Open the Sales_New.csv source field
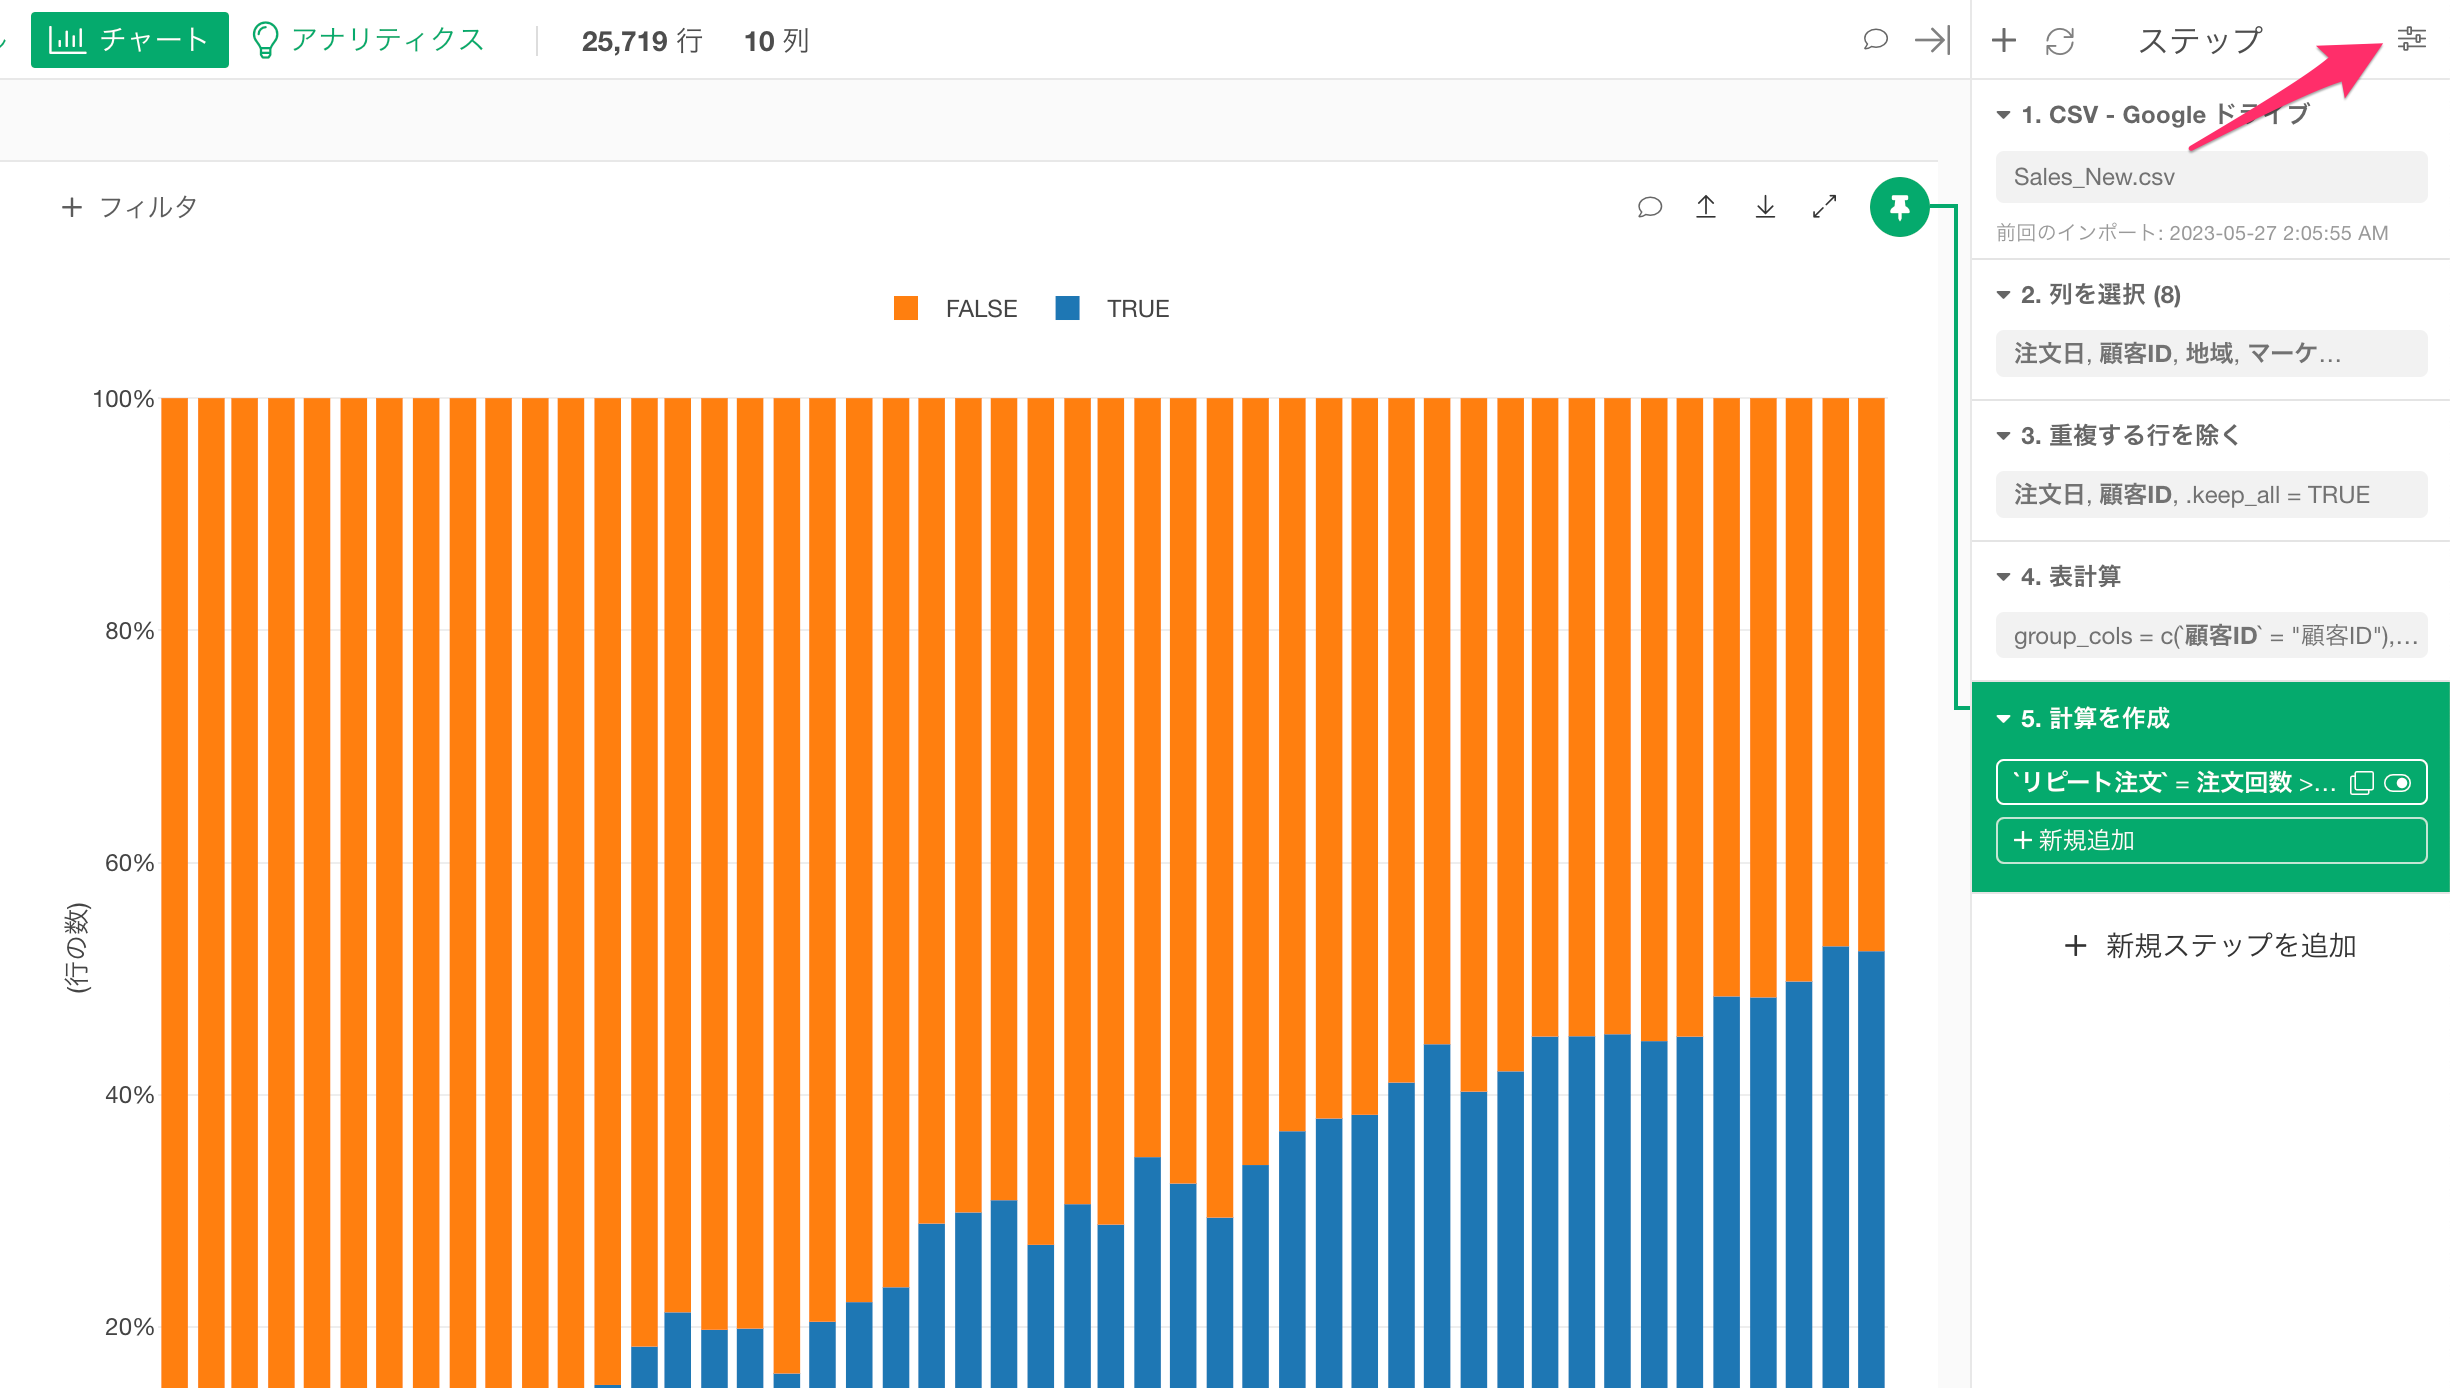The width and height of the screenshot is (2450, 1388). tap(2211, 177)
